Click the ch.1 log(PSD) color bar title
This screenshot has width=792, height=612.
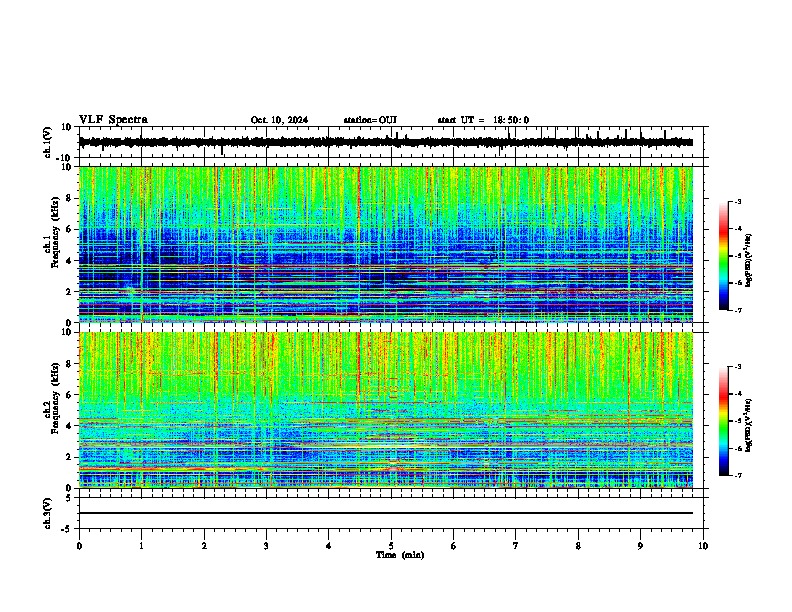tap(749, 260)
